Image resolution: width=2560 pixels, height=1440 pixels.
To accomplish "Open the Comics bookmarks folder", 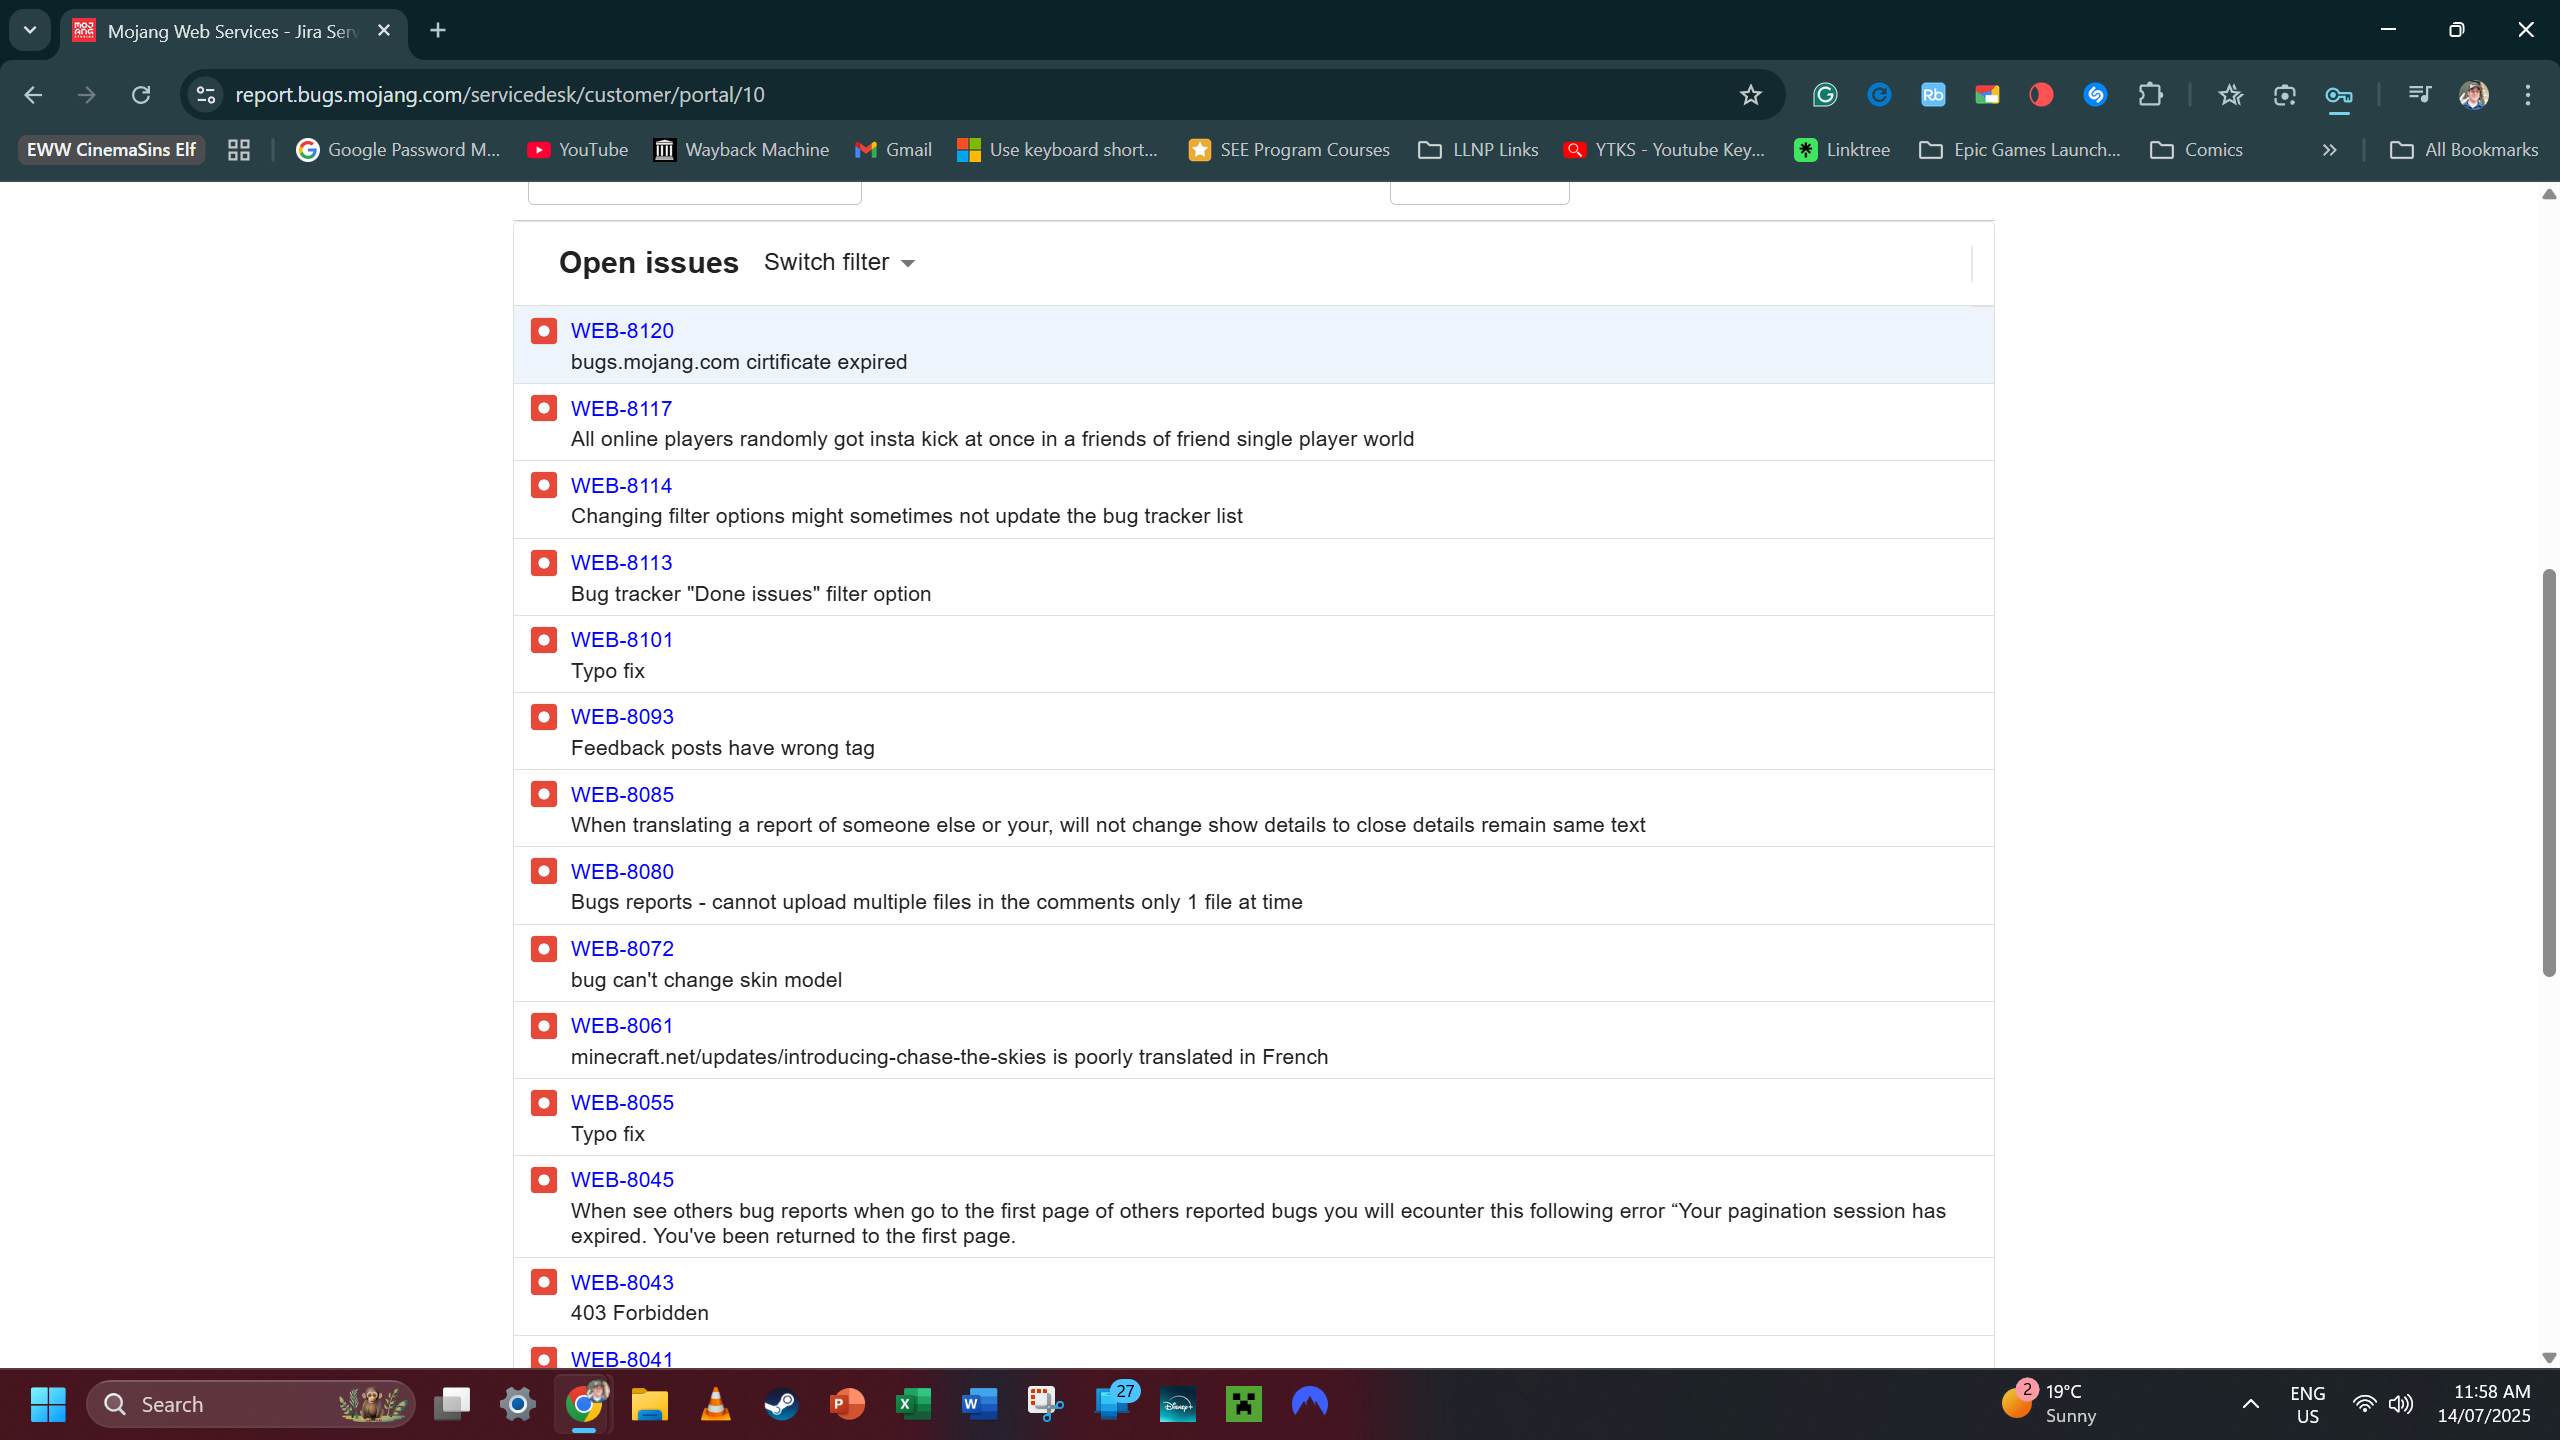I will click(x=2196, y=150).
